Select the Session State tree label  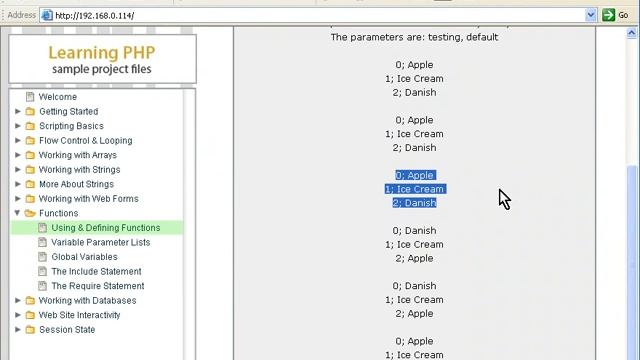pos(67,330)
